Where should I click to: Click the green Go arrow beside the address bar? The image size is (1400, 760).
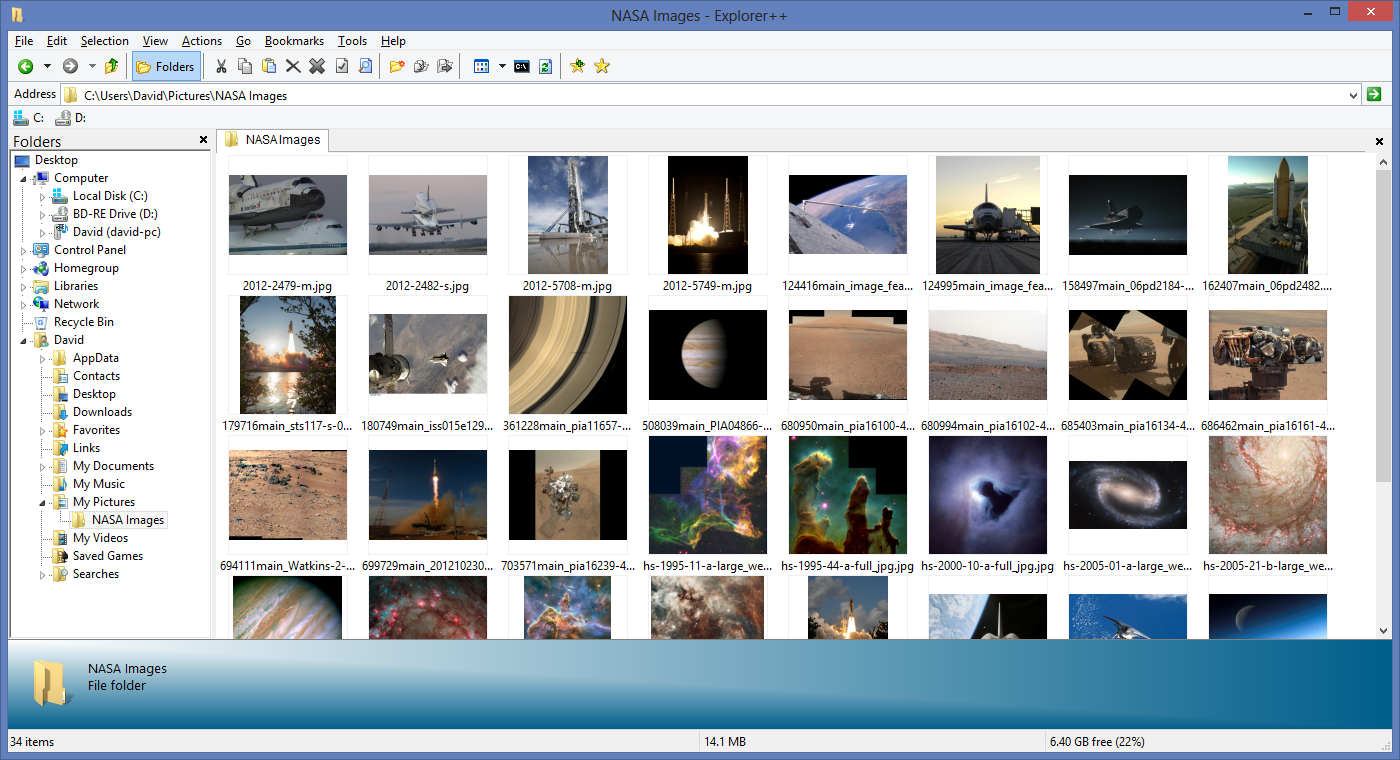[x=1374, y=94]
